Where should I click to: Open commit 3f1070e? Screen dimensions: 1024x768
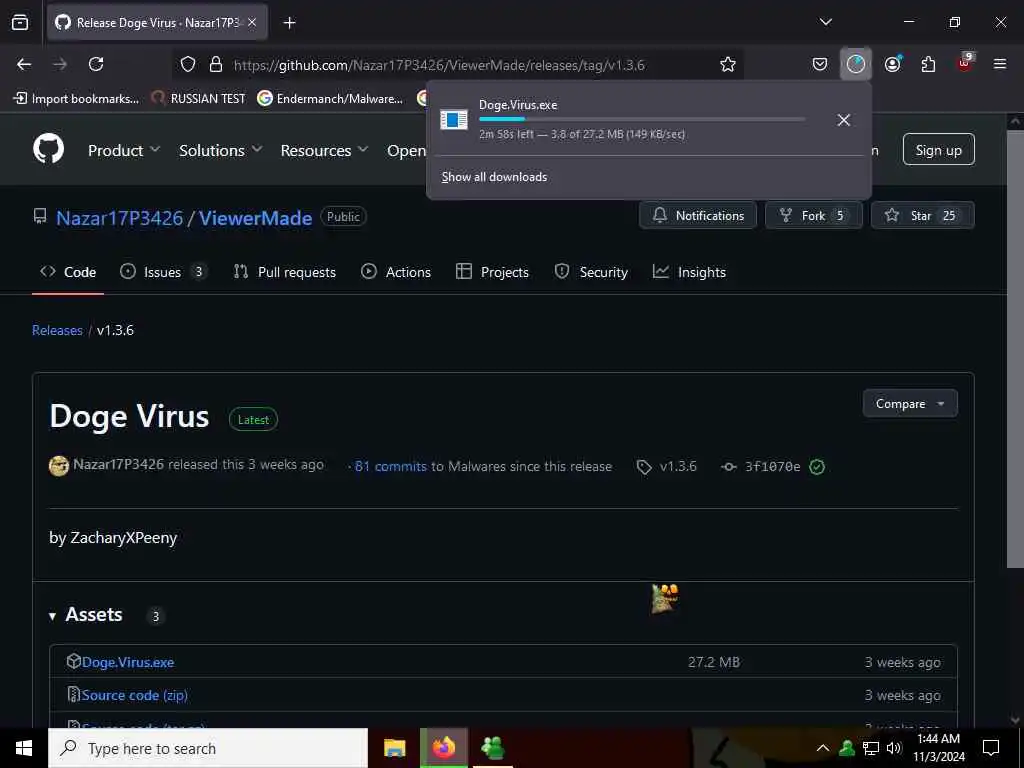tap(773, 466)
